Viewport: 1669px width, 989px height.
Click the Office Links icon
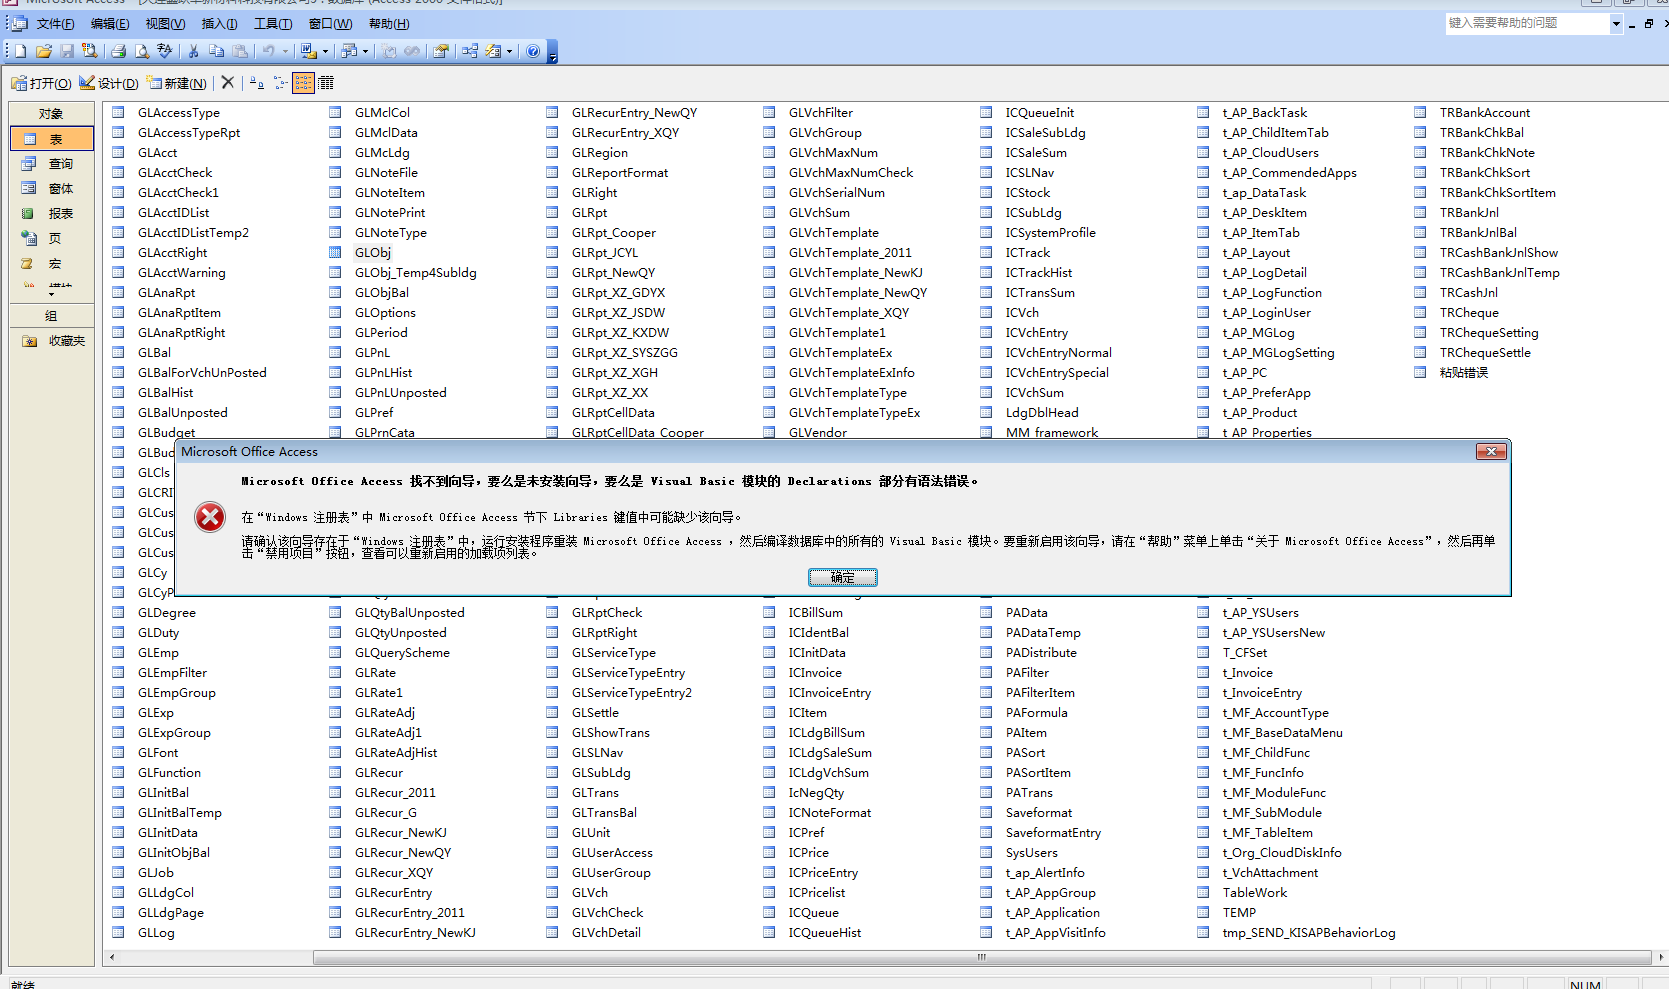[x=309, y=51]
